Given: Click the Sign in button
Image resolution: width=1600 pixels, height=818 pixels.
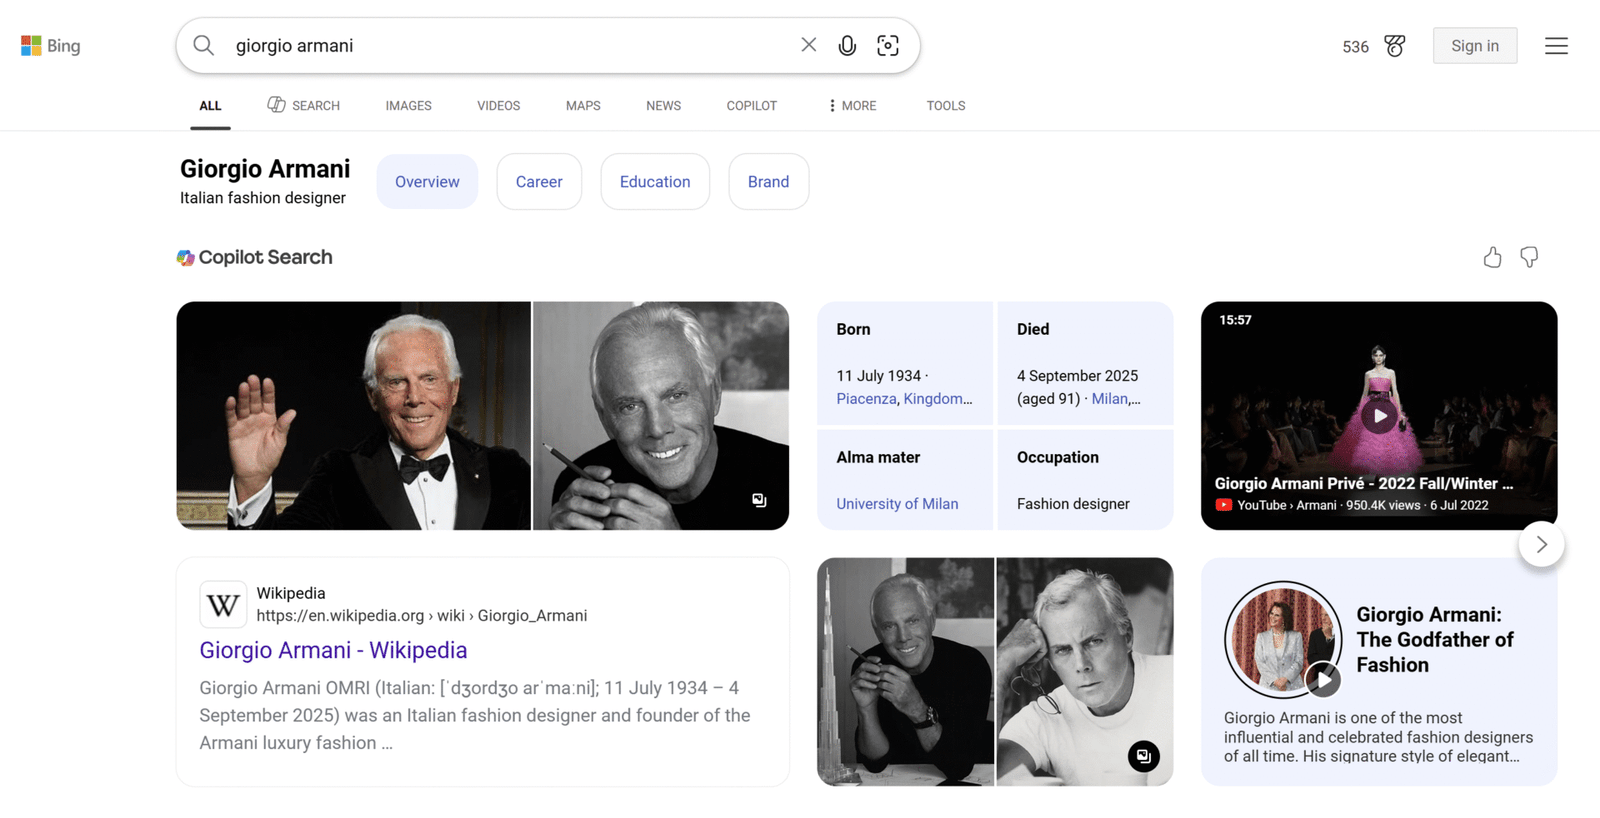Looking at the screenshot, I should point(1474,46).
